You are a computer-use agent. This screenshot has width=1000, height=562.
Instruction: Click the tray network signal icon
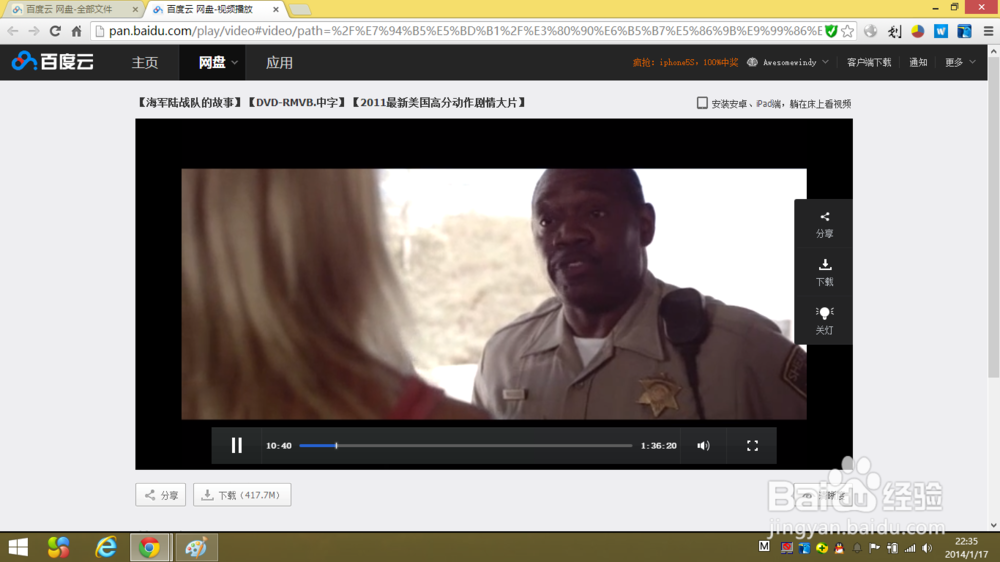[910, 548]
